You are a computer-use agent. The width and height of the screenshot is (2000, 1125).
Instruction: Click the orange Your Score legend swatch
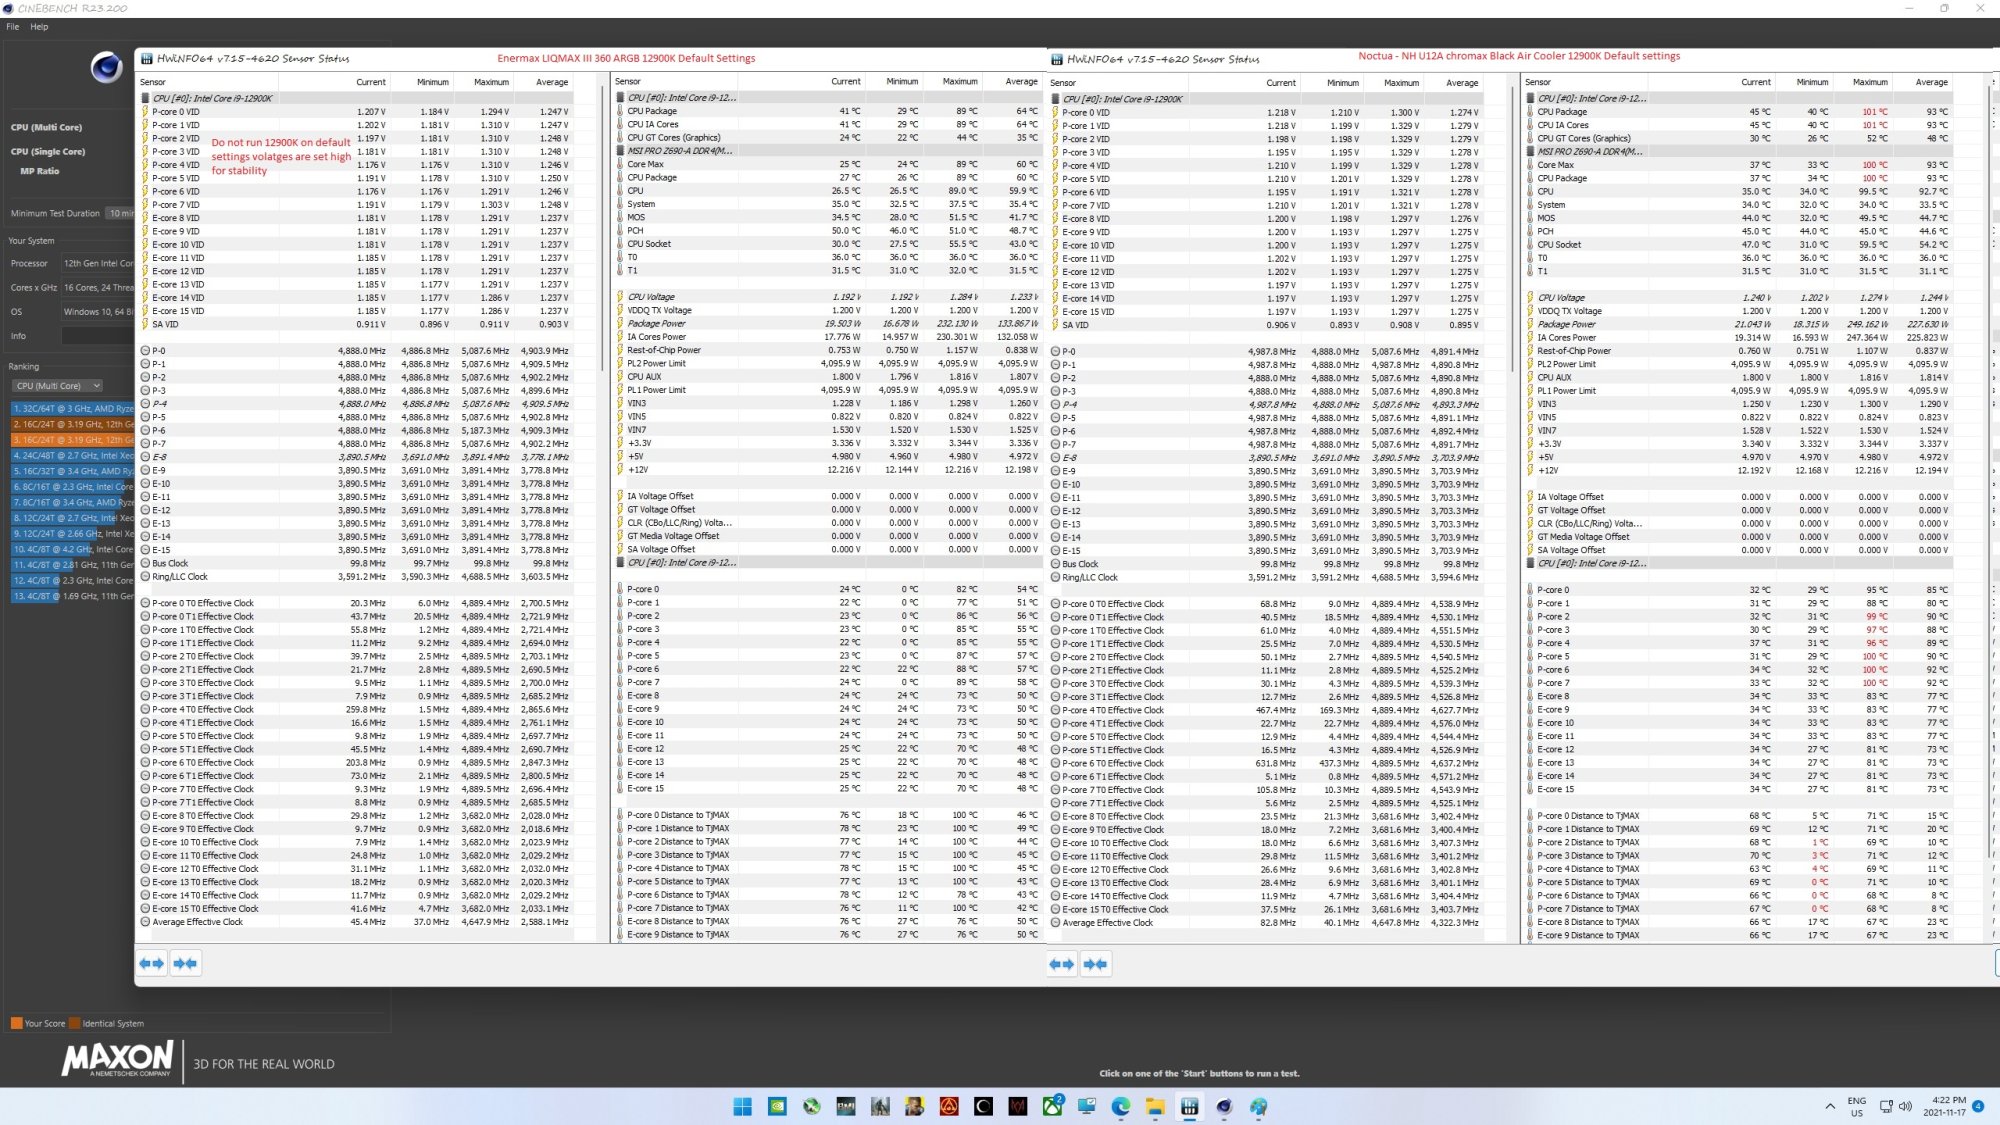tap(16, 1023)
